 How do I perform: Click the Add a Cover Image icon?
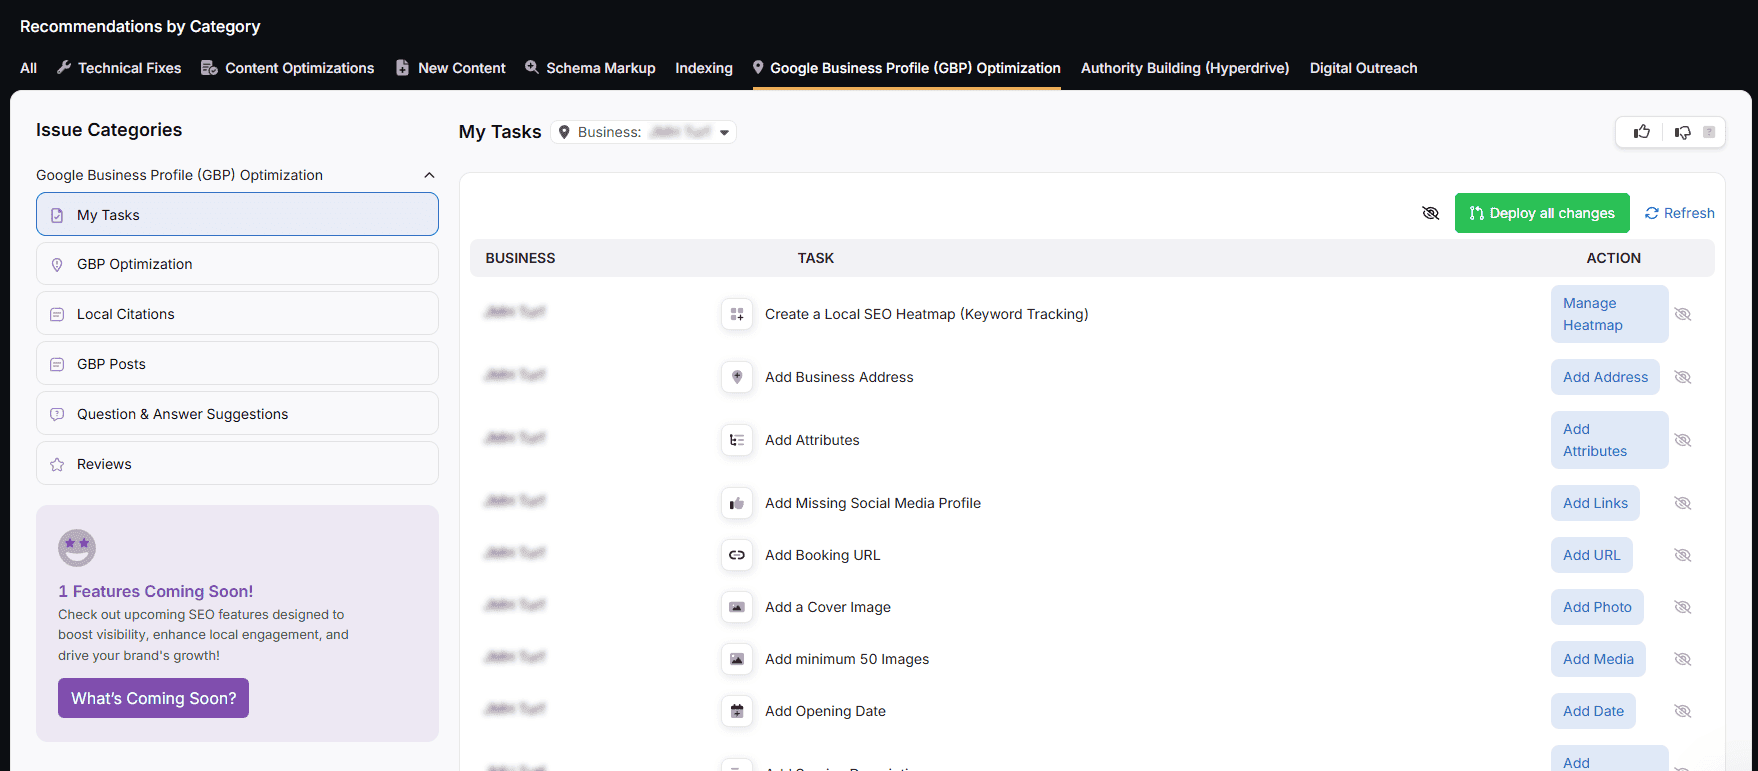737,607
